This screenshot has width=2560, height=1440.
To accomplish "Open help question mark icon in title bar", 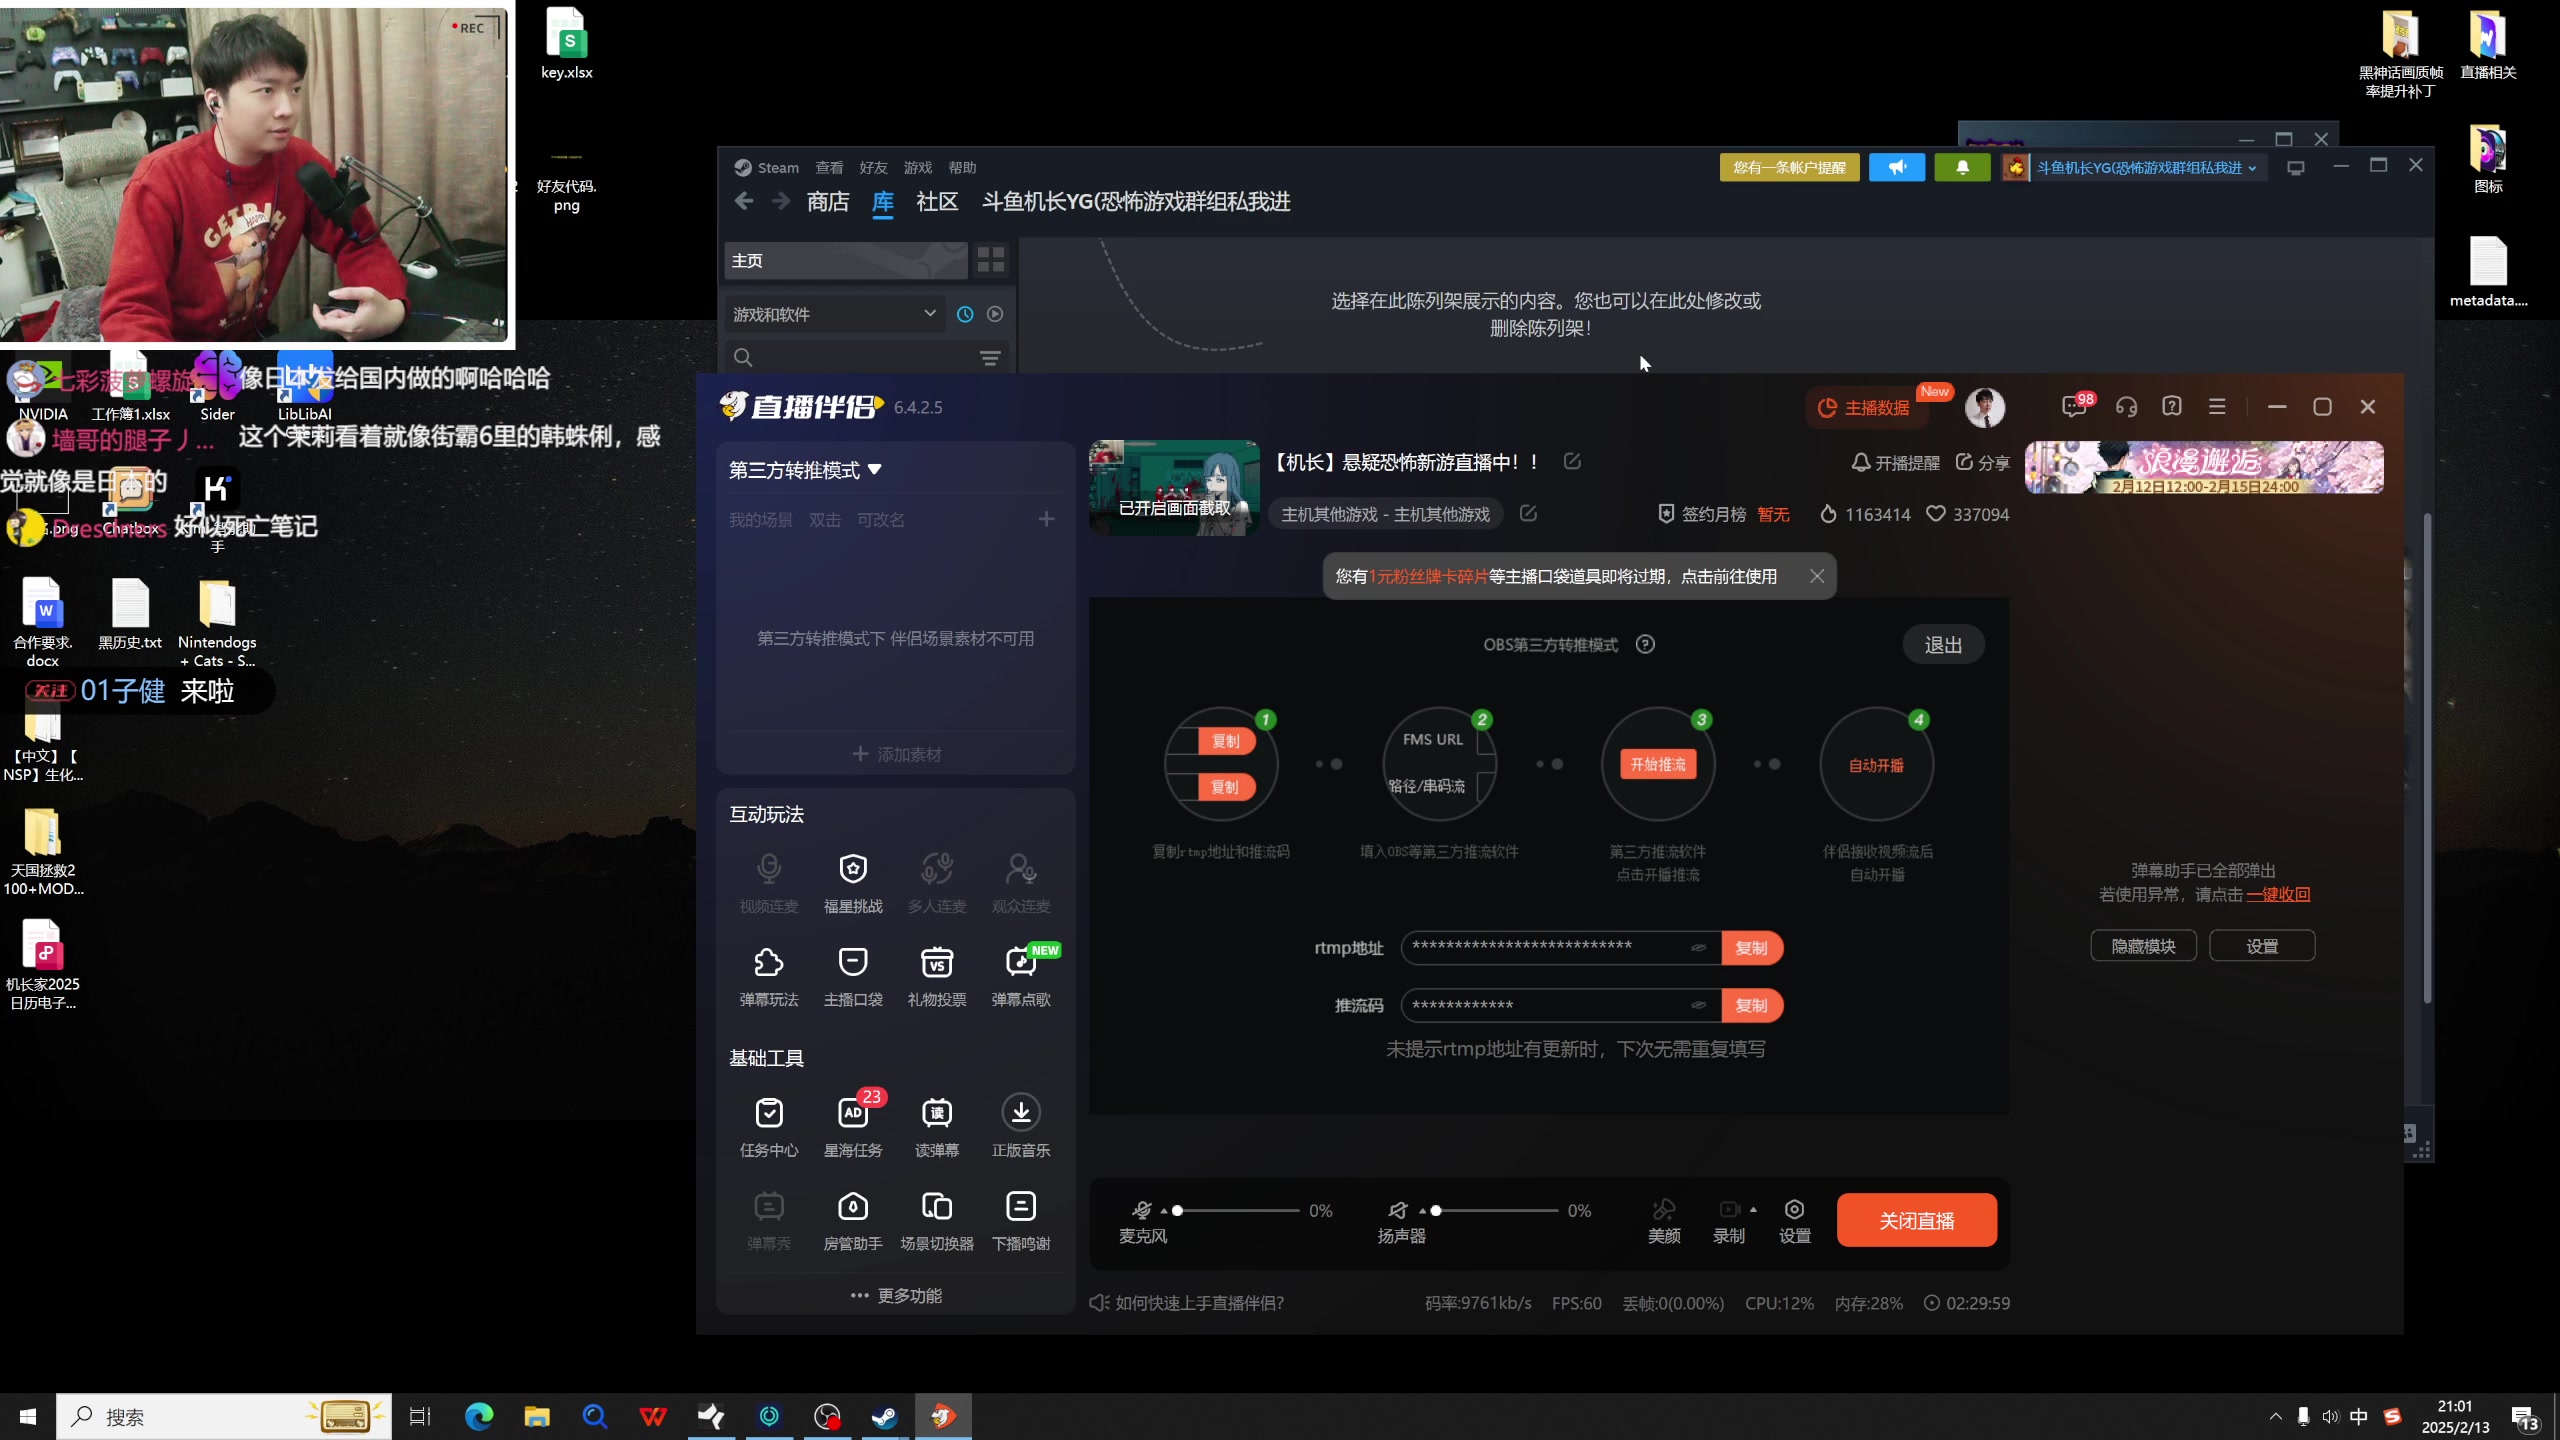I will tap(2171, 406).
